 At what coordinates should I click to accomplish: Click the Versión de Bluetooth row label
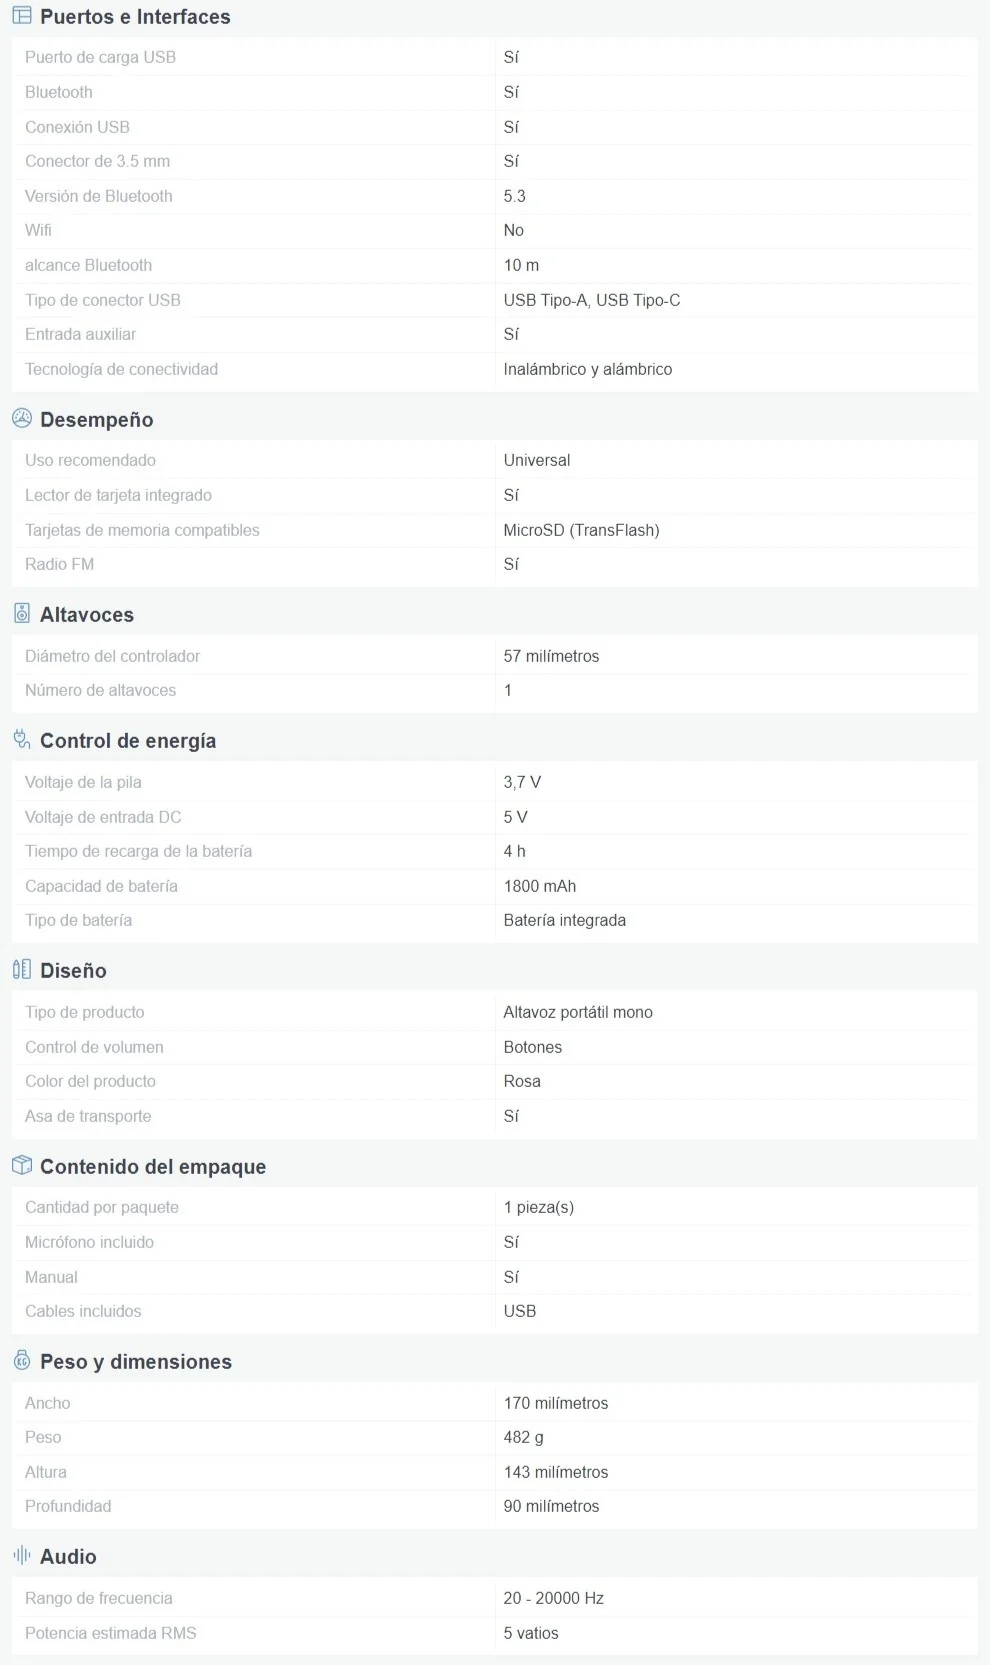[99, 196]
